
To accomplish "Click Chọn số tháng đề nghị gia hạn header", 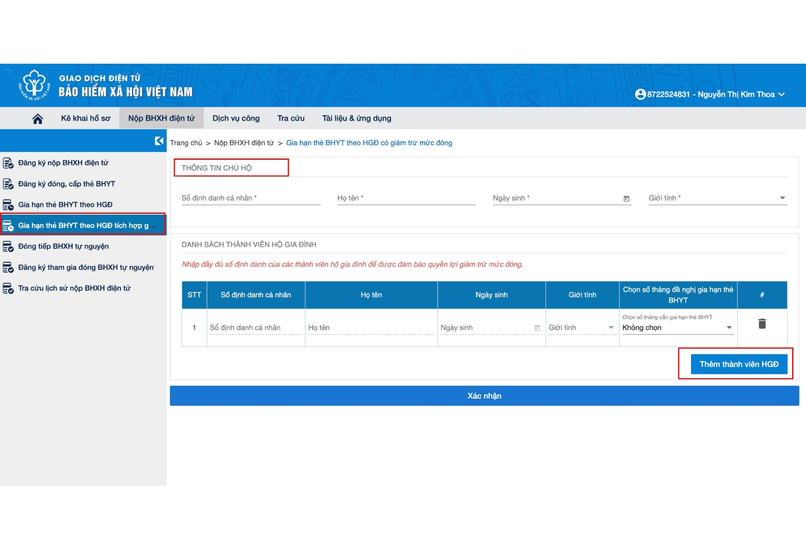I will pos(678,295).
